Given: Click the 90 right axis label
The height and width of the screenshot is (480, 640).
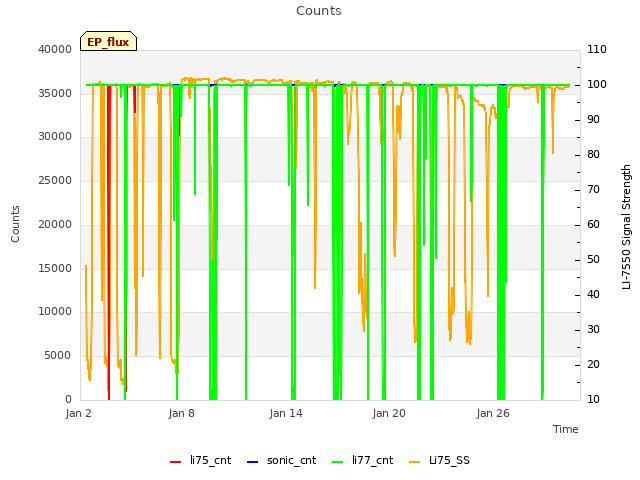Looking at the screenshot, I should point(593,120).
